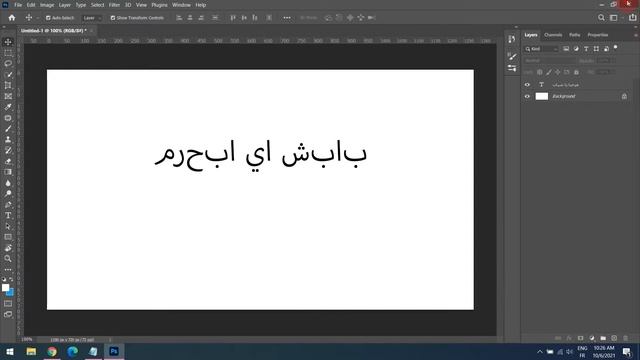640x360 pixels.
Task: Toggle the Show Transform Controls checkbox
Action: [113, 18]
